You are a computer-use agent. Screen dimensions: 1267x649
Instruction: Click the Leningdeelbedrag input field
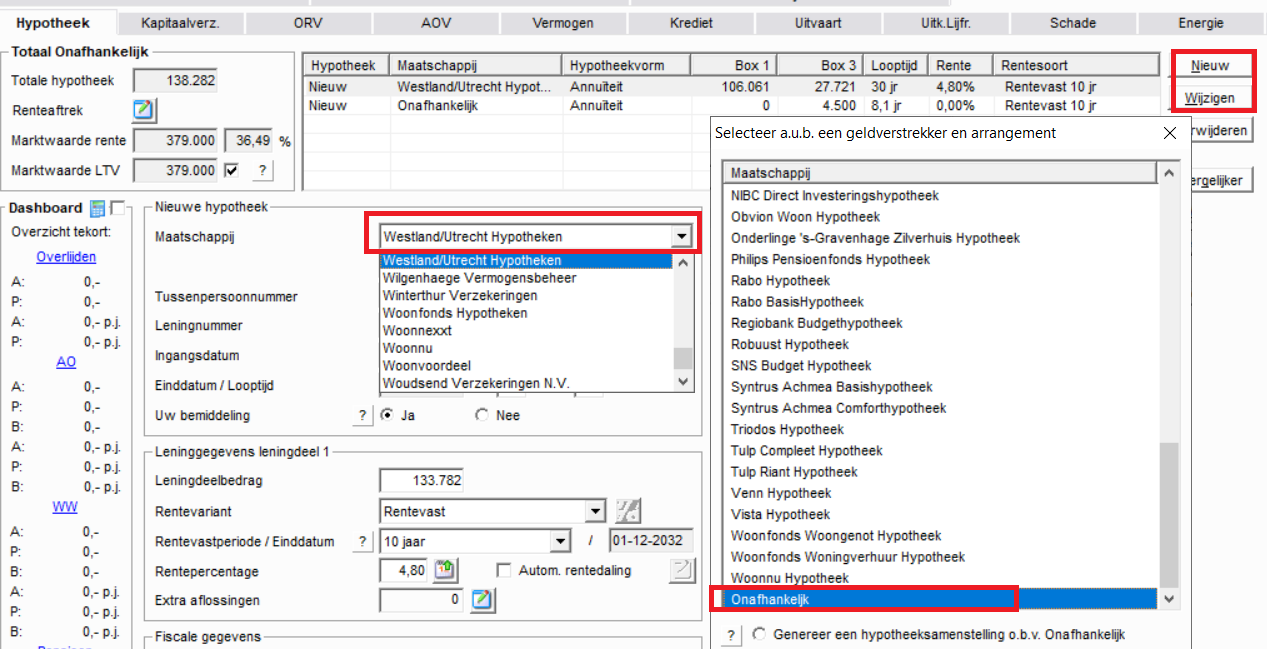coord(421,481)
